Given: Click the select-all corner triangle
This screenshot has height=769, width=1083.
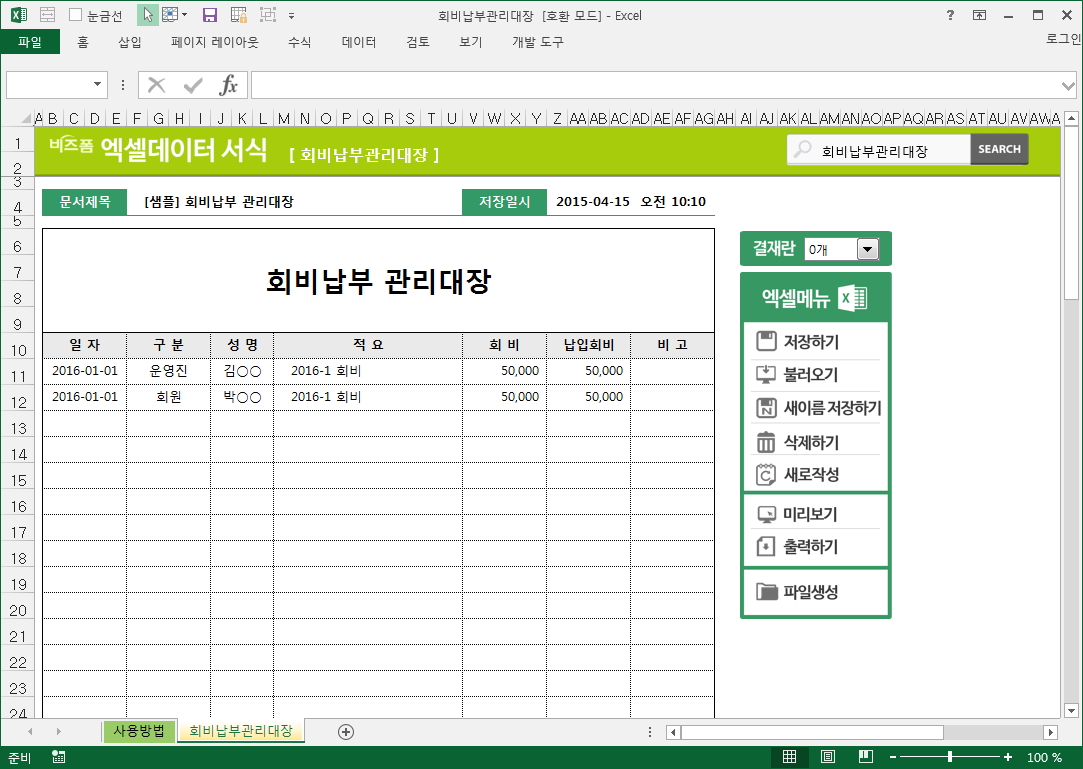Looking at the screenshot, I should point(26,118).
